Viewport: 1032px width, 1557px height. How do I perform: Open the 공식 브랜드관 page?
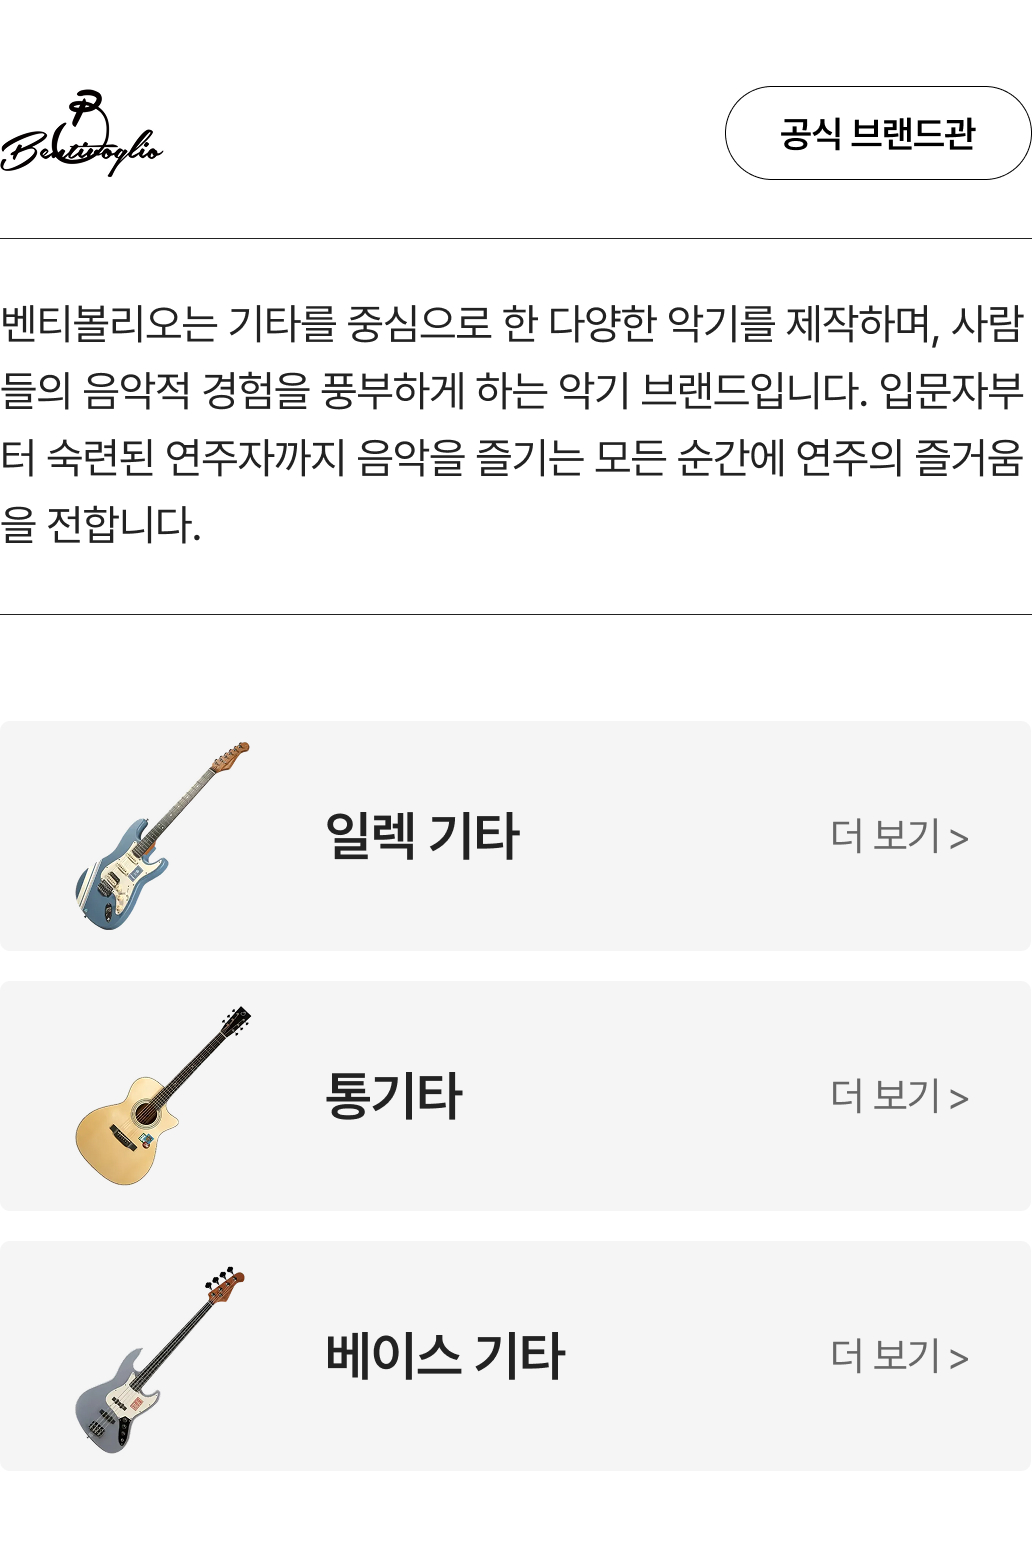coord(877,133)
